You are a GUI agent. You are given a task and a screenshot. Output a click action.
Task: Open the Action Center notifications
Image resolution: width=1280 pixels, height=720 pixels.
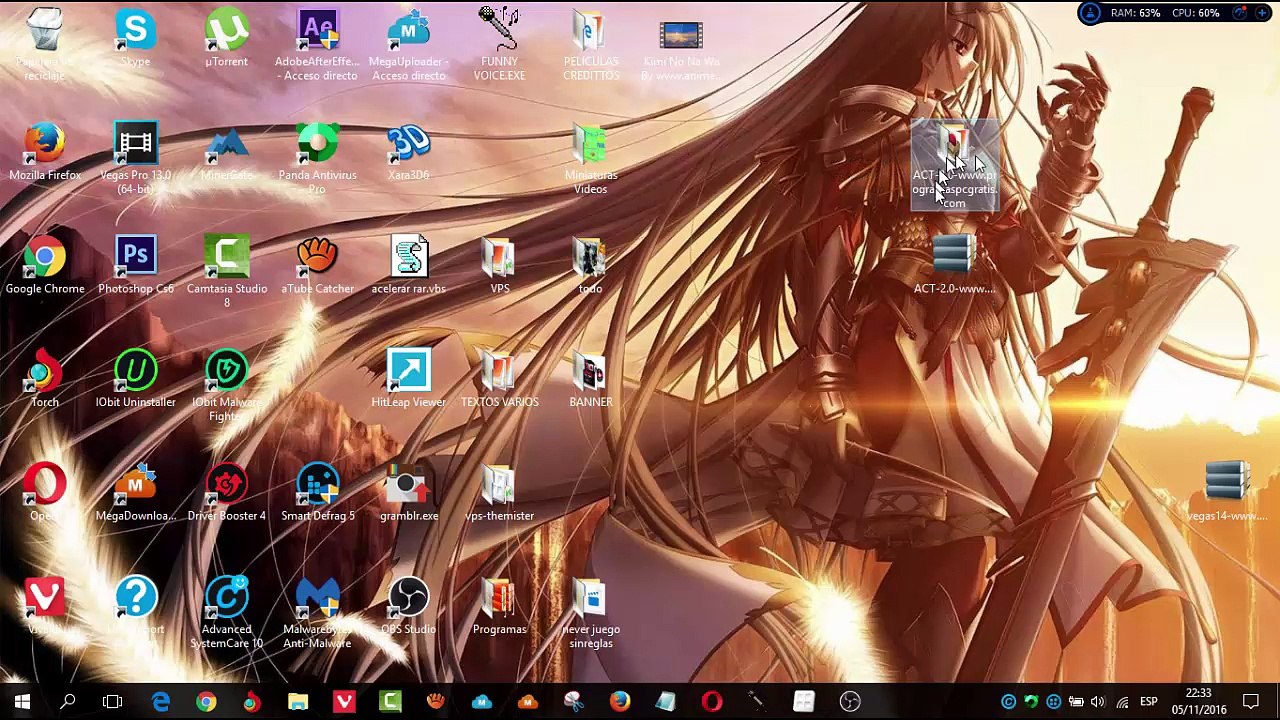pos(1251,702)
